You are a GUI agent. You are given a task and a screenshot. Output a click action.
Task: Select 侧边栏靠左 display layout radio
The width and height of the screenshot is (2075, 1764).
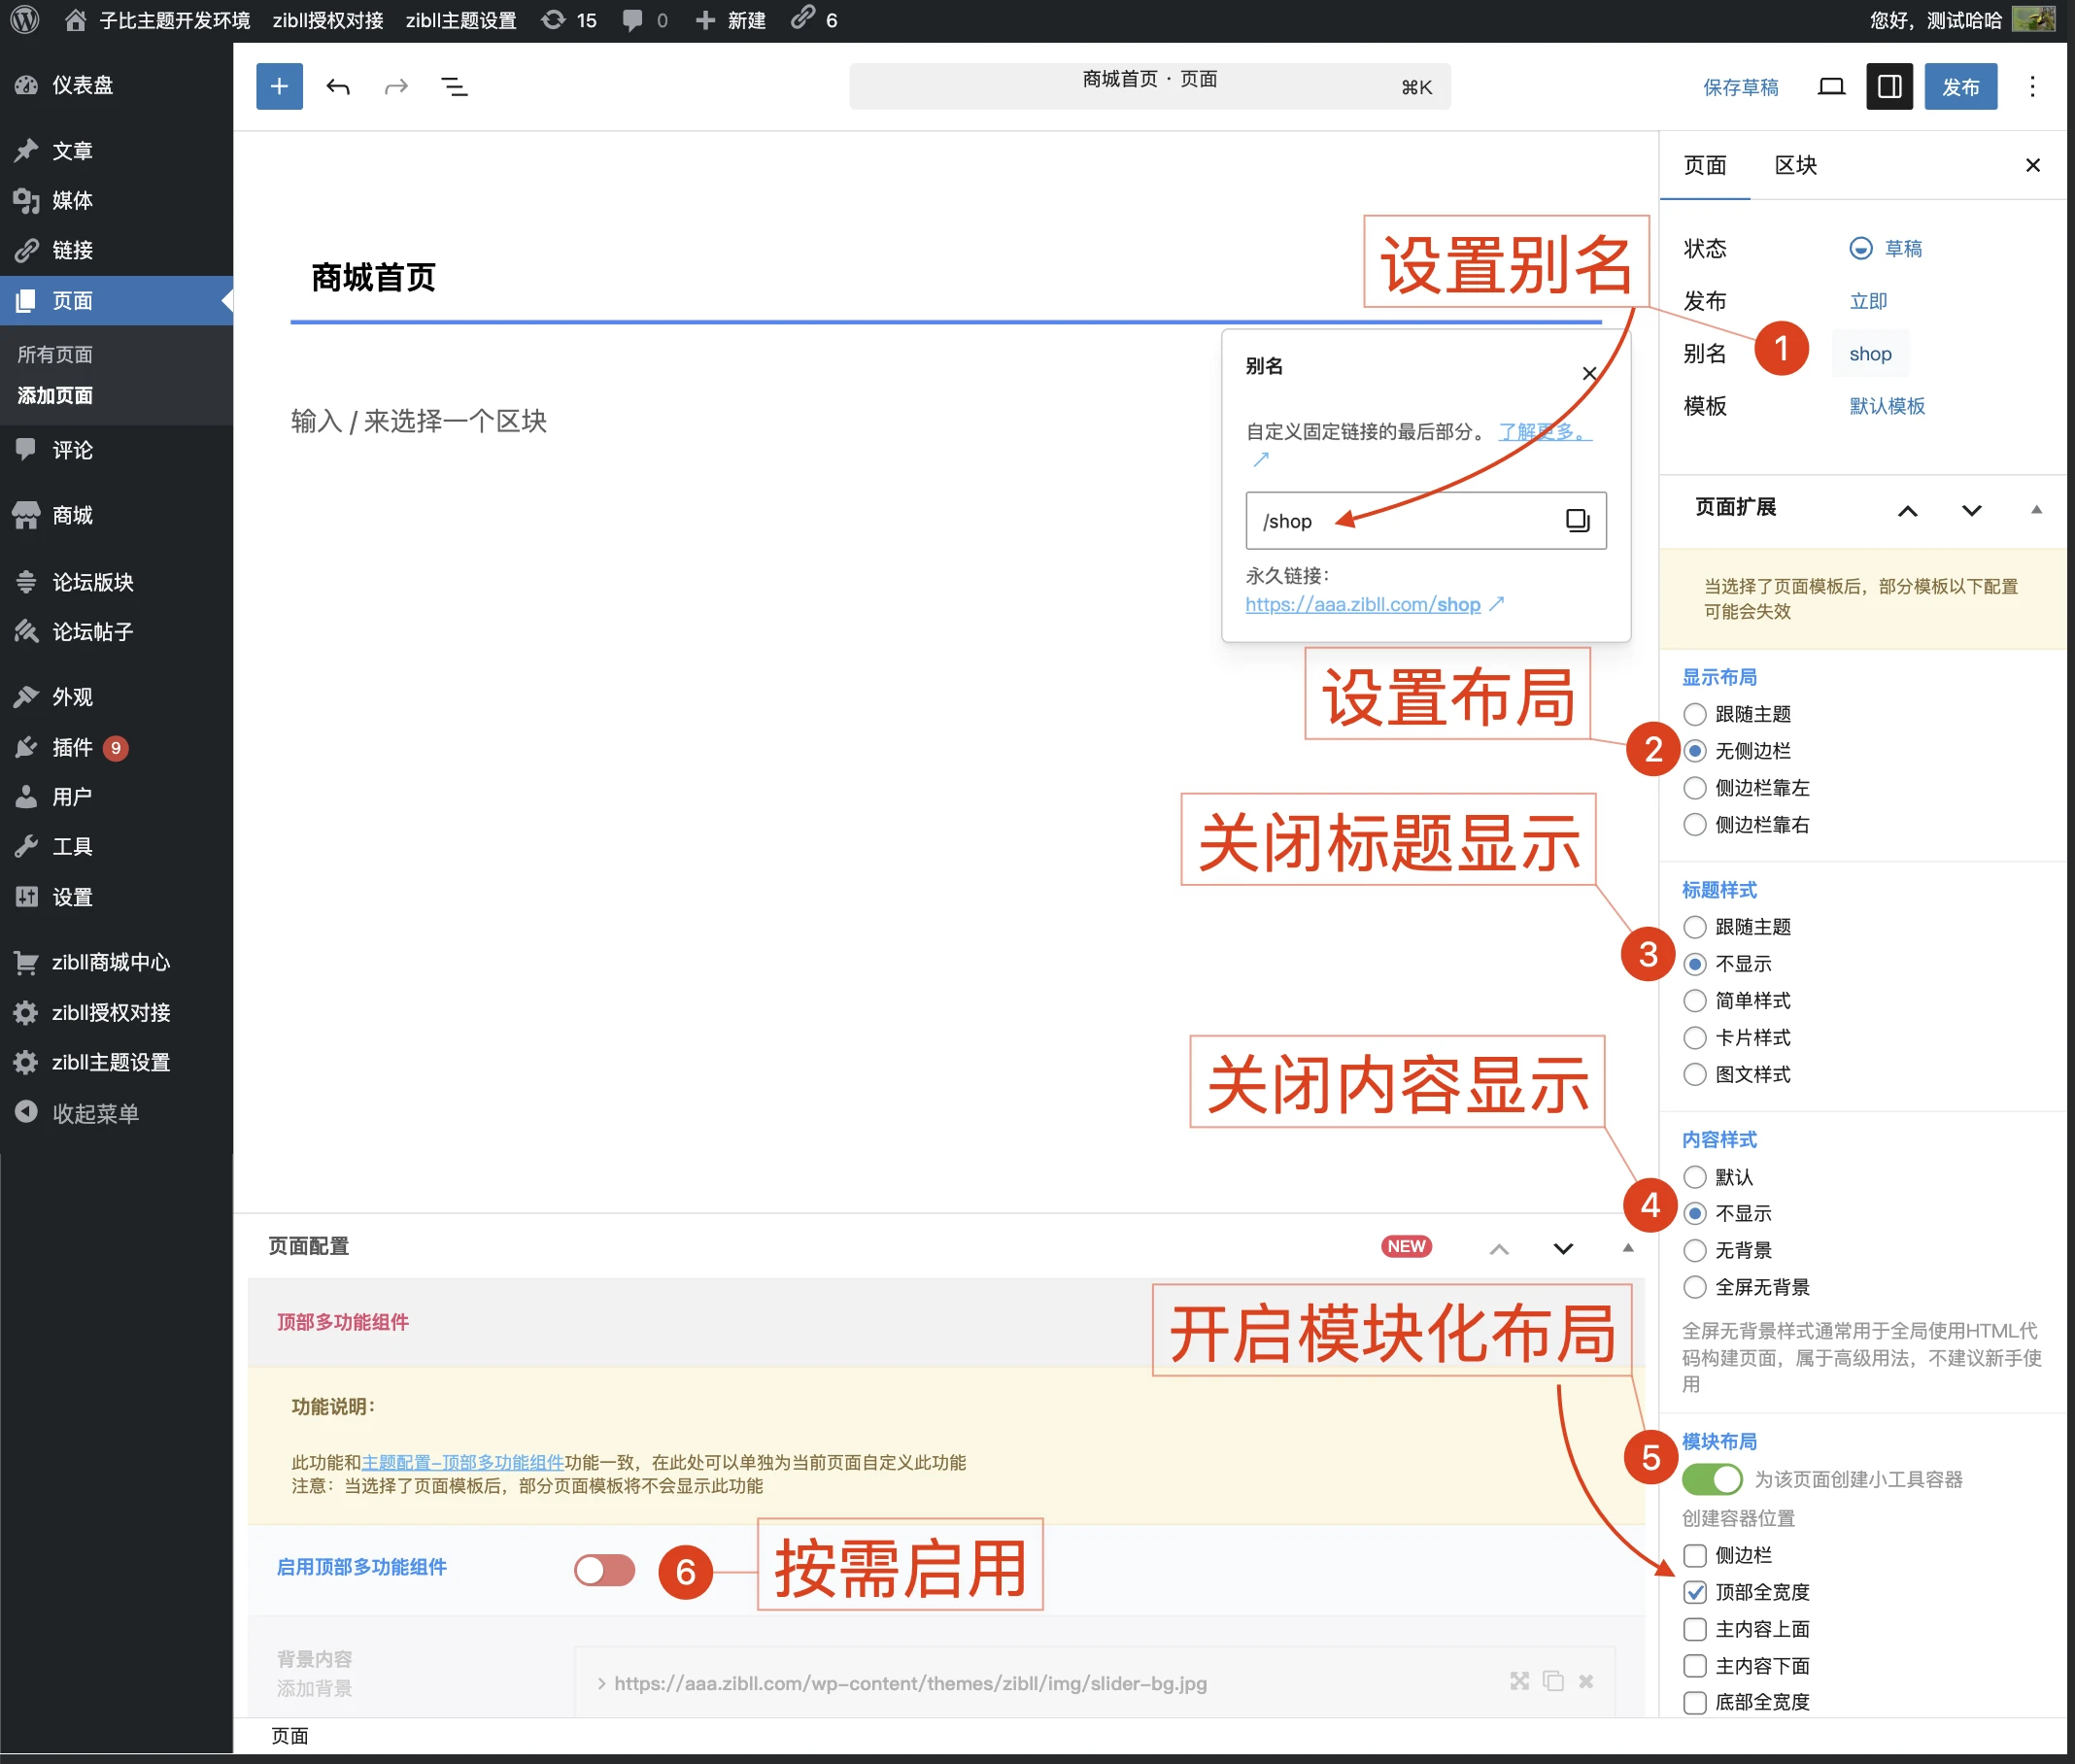tap(1694, 788)
